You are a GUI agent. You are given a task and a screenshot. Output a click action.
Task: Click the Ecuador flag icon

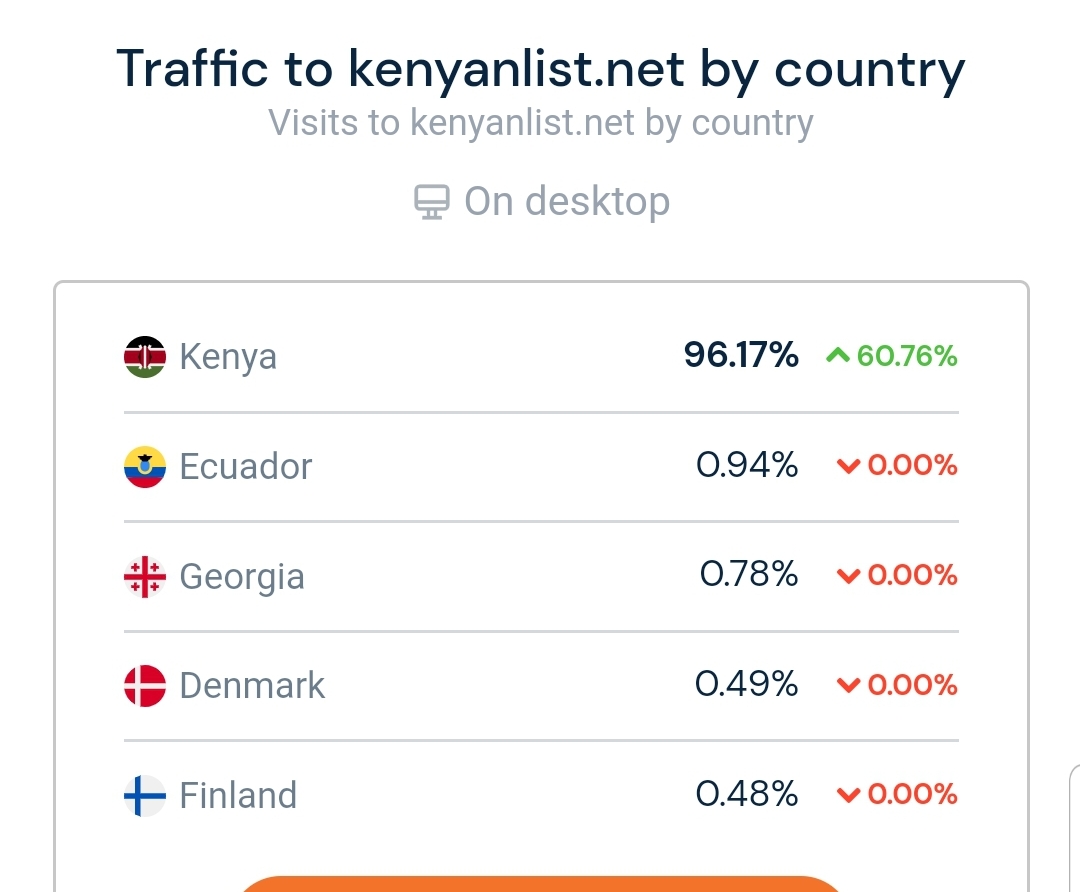pos(145,467)
